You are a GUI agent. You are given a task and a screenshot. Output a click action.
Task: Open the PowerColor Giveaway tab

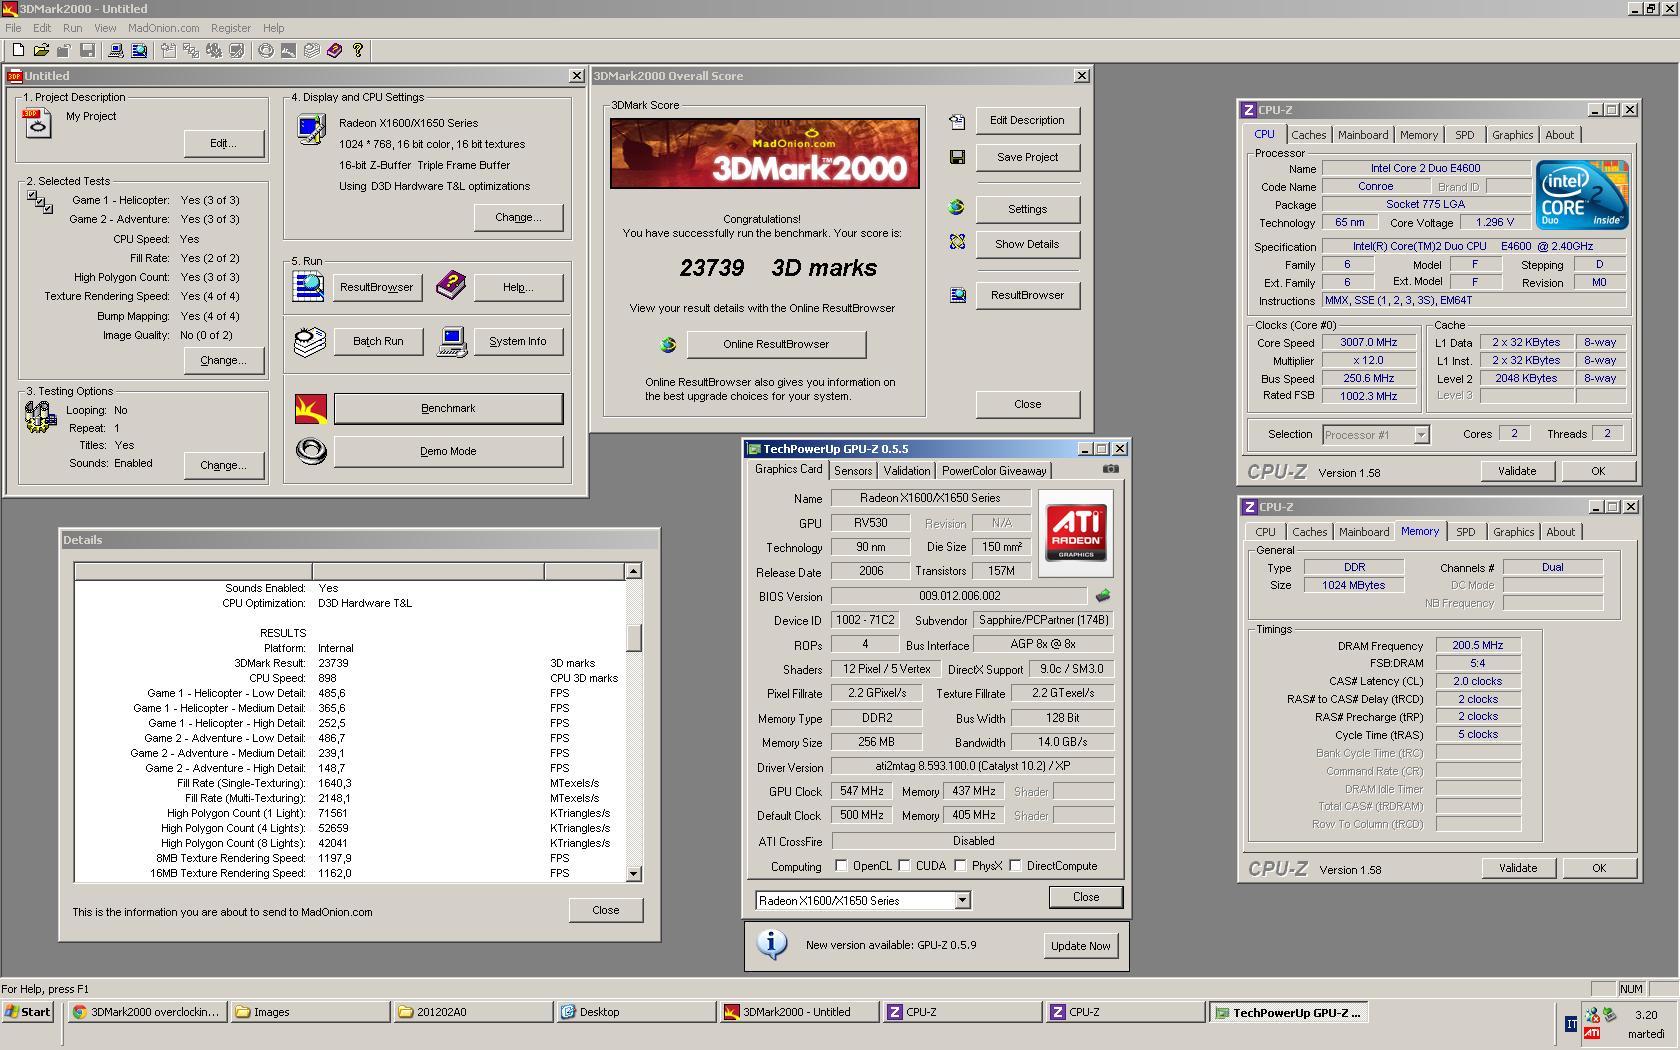(x=994, y=471)
